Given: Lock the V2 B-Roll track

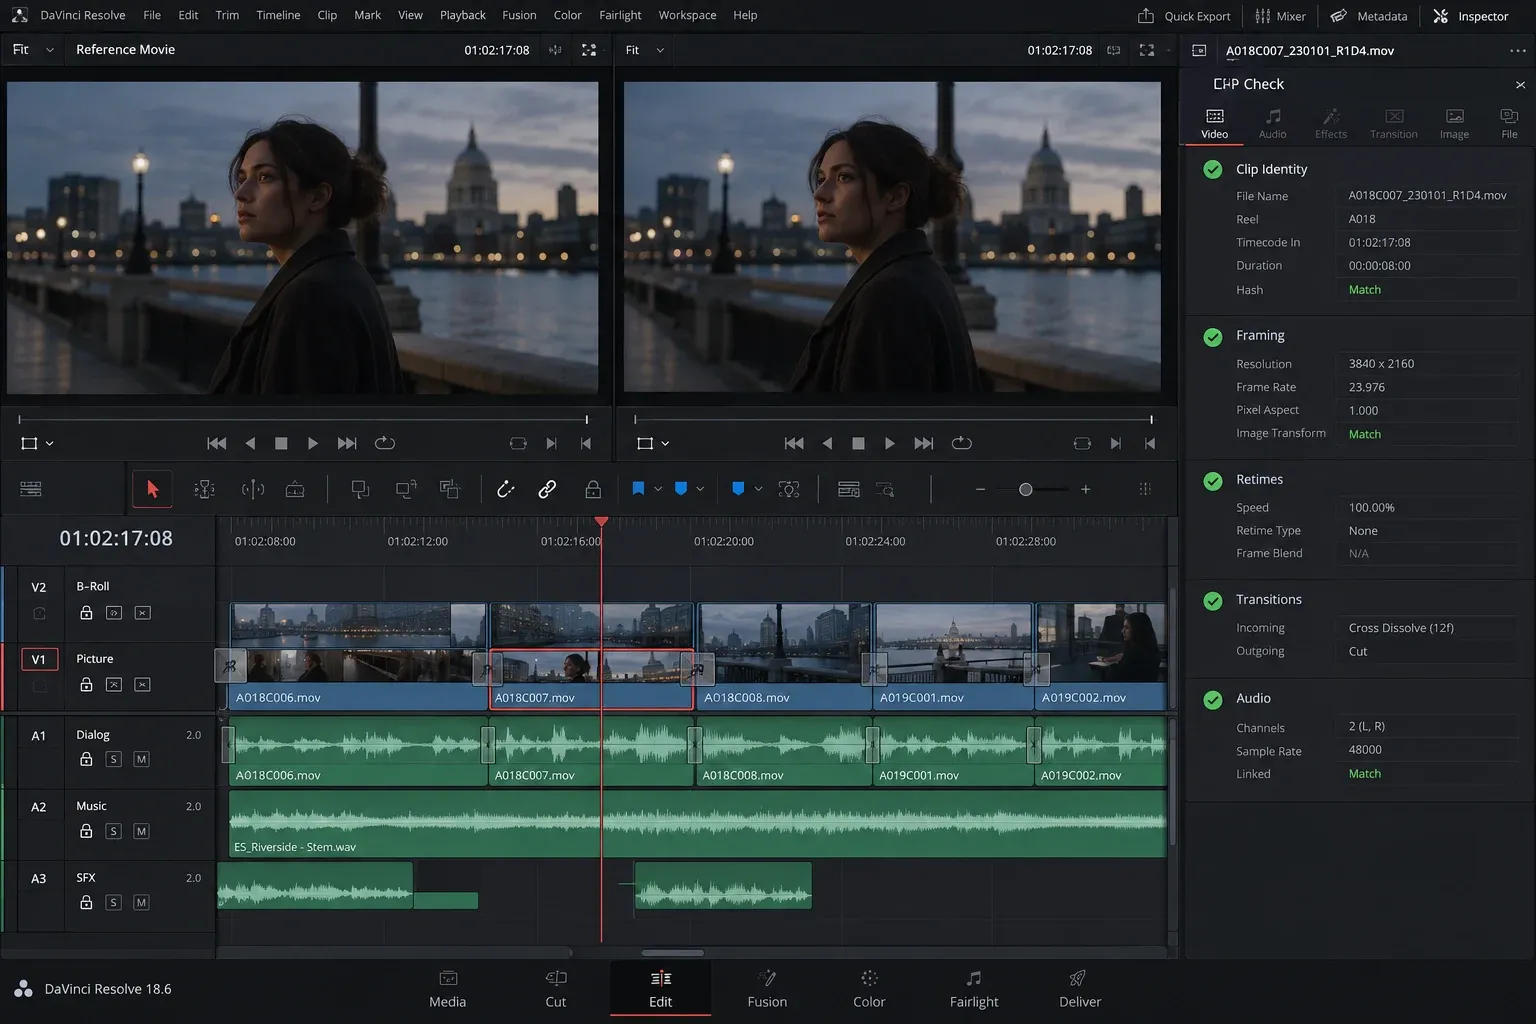Looking at the screenshot, I should [x=86, y=612].
